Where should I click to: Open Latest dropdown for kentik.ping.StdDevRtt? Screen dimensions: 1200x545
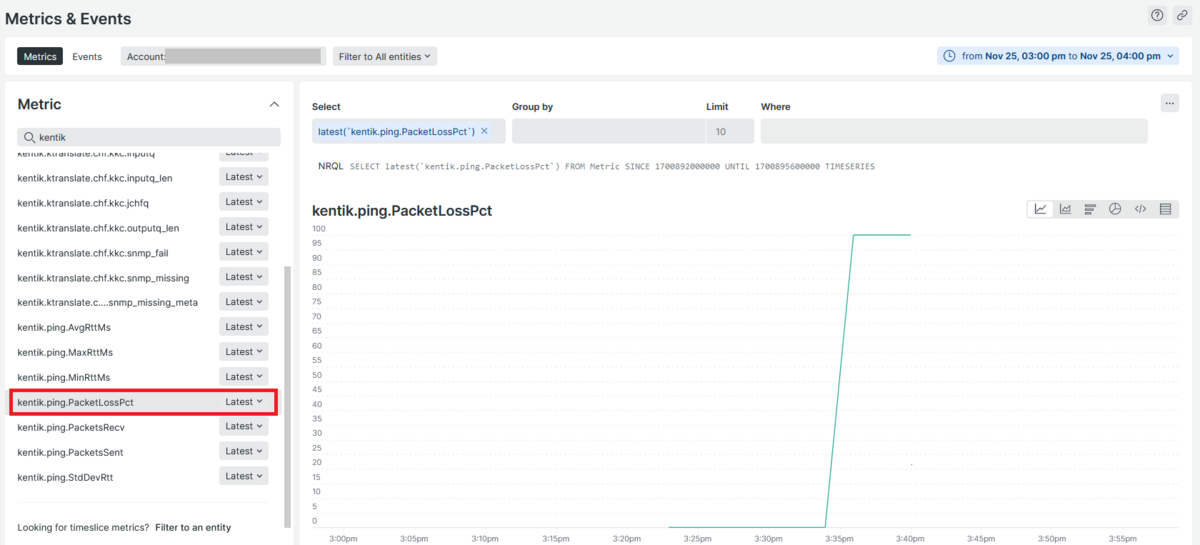tap(244, 476)
